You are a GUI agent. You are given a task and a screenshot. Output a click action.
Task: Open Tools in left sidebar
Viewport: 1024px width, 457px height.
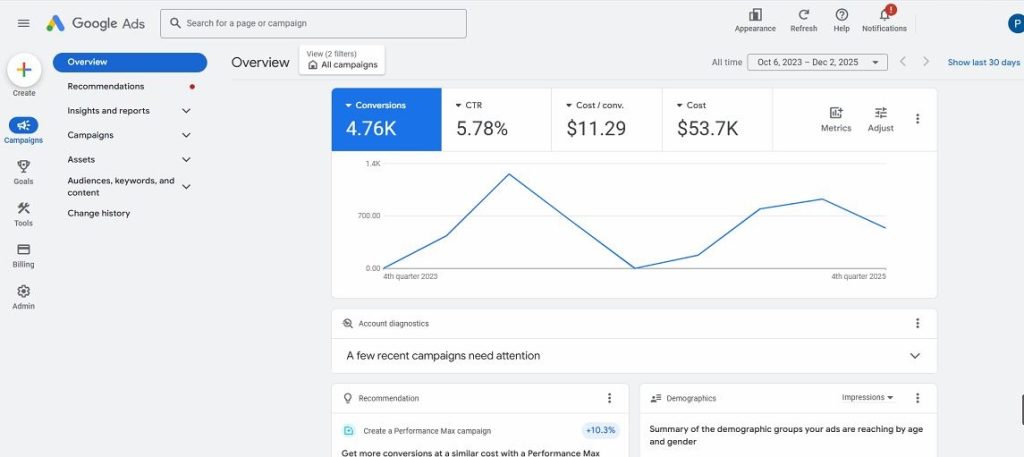click(x=24, y=208)
